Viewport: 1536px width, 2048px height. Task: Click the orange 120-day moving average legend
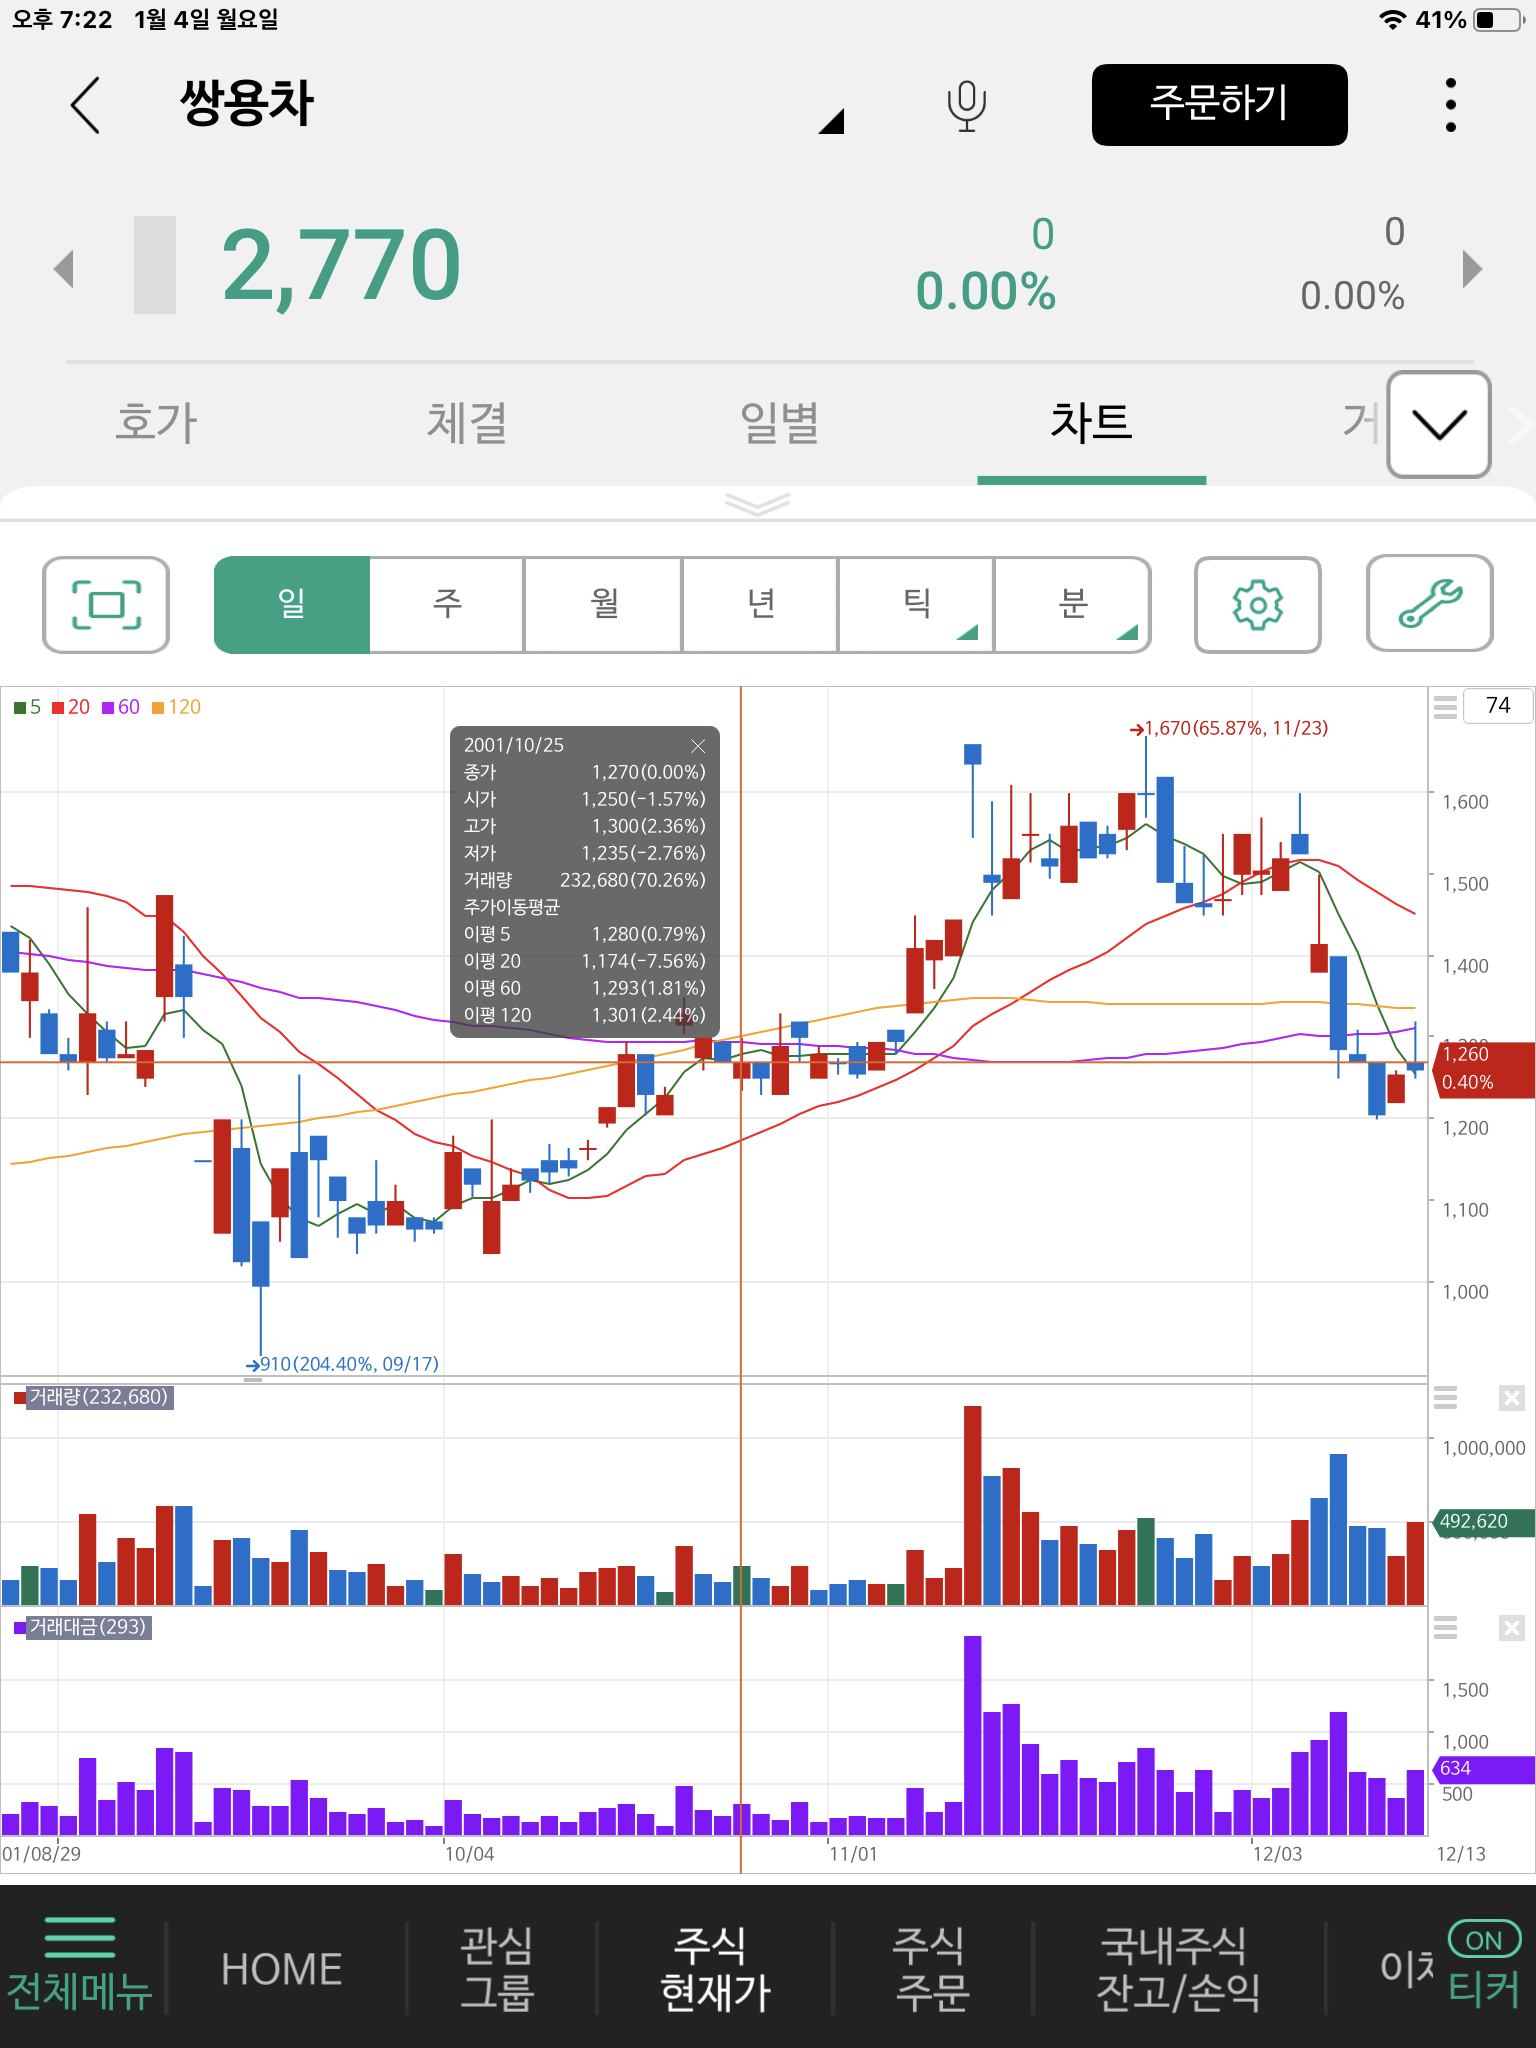176,707
